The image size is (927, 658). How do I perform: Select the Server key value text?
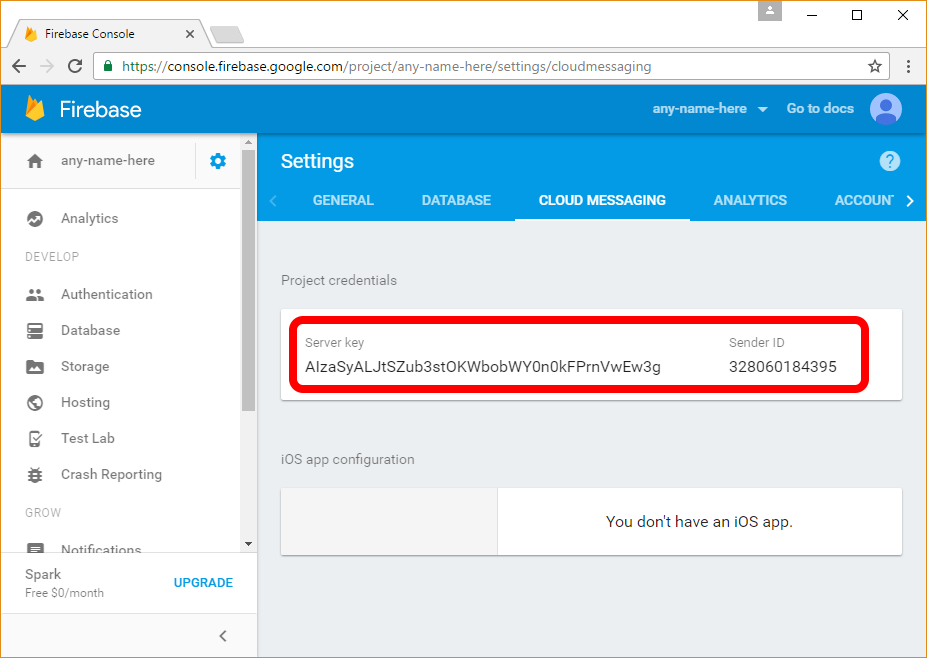coord(483,367)
